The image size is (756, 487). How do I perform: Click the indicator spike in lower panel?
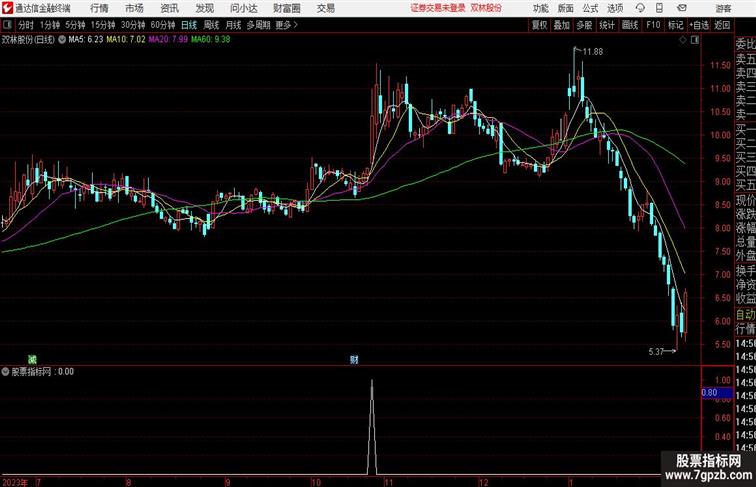tap(372, 427)
